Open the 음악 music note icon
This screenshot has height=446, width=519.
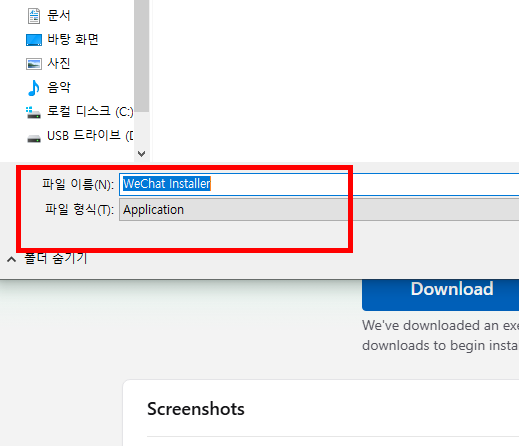point(34,88)
